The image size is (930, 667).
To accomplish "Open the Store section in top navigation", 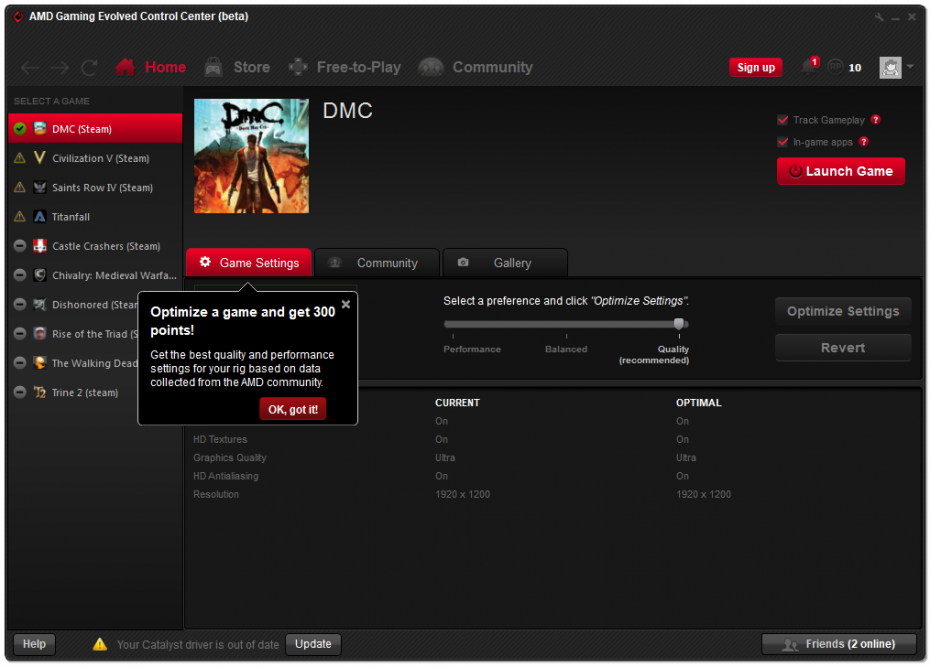I will (x=237, y=67).
